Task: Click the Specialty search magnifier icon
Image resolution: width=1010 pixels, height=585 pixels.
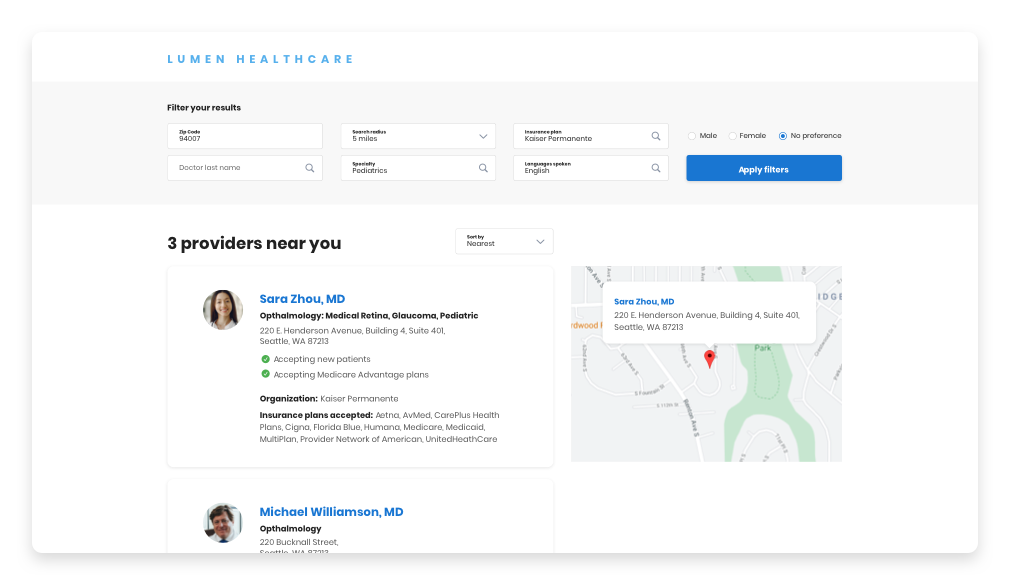Action: click(x=483, y=168)
